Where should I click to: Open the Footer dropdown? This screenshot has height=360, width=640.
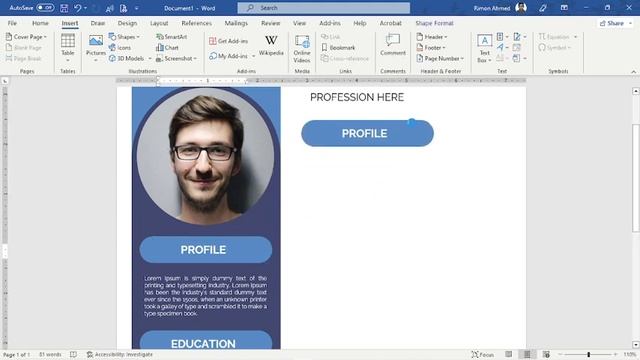pos(431,48)
